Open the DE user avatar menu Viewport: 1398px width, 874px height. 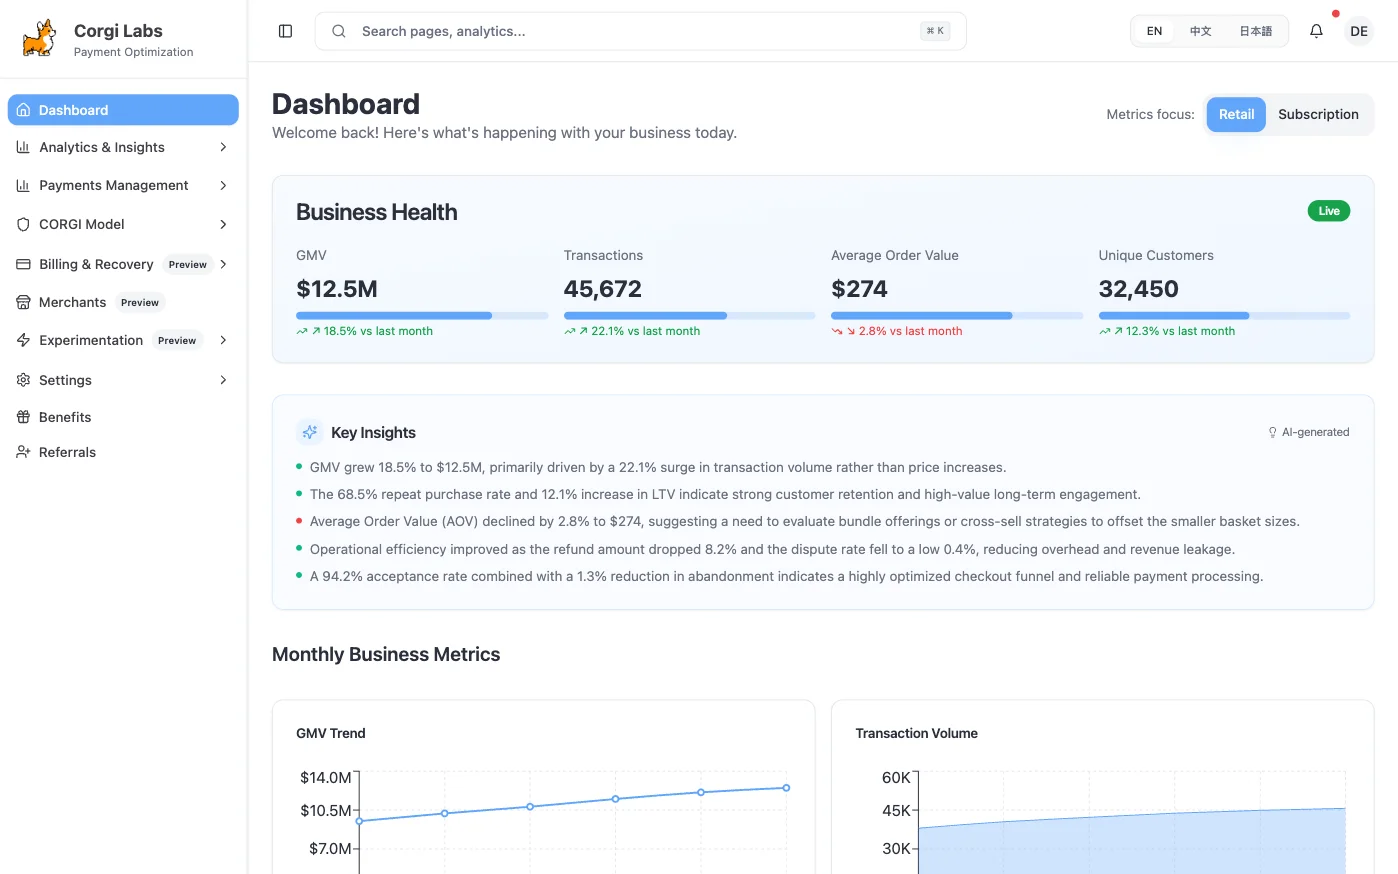pos(1359,31)
